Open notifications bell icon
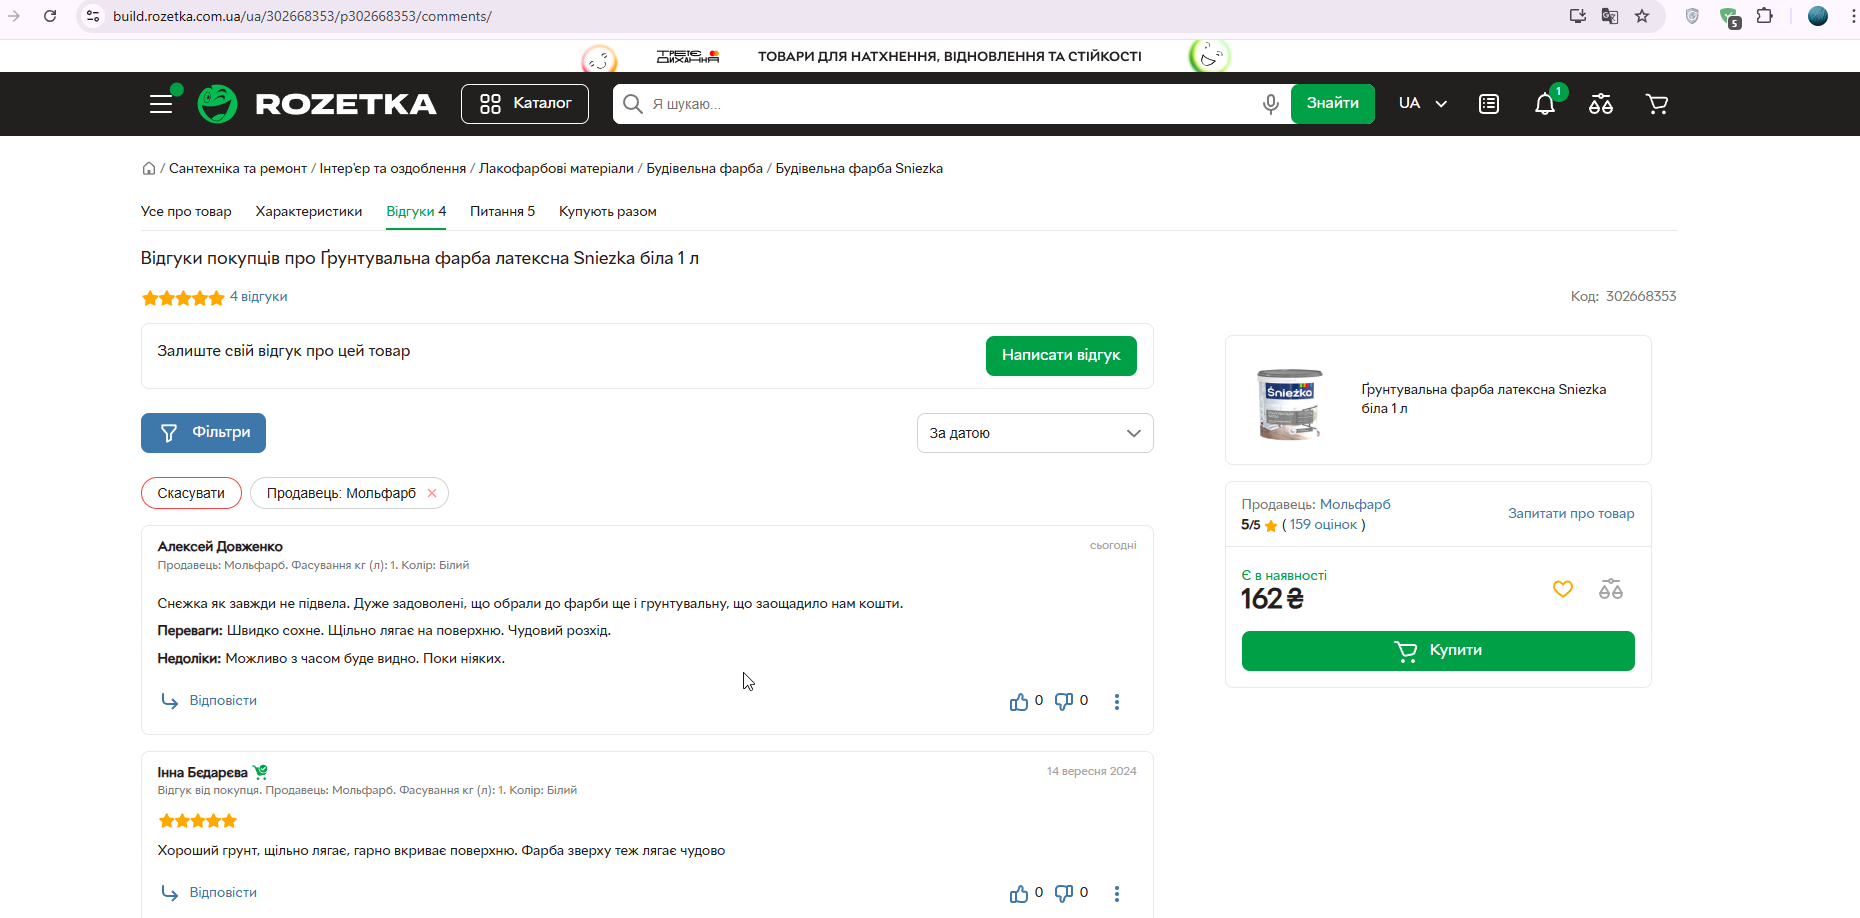The height and width of the screenshot is (918, 1860). [x=1545, y=104]
